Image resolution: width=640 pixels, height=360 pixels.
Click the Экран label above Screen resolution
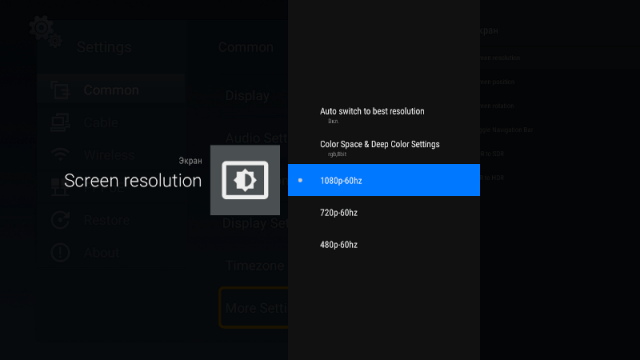click(190, 161)
